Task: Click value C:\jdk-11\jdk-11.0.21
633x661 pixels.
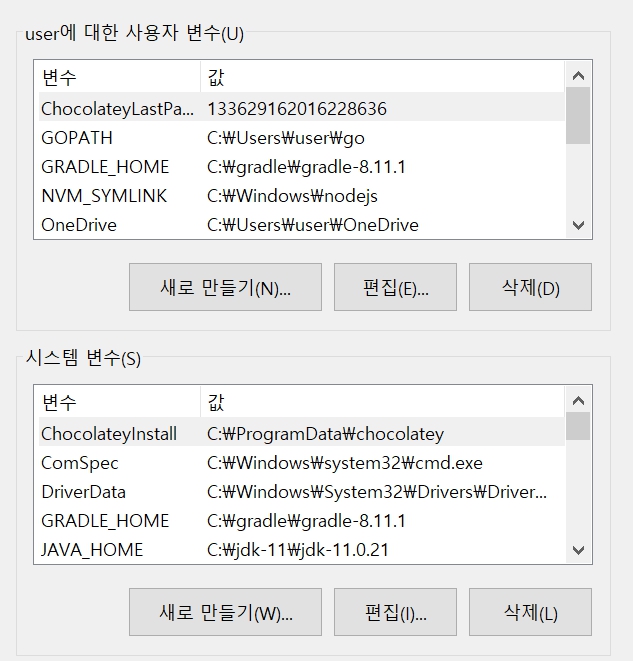Action: coord(298,550)
